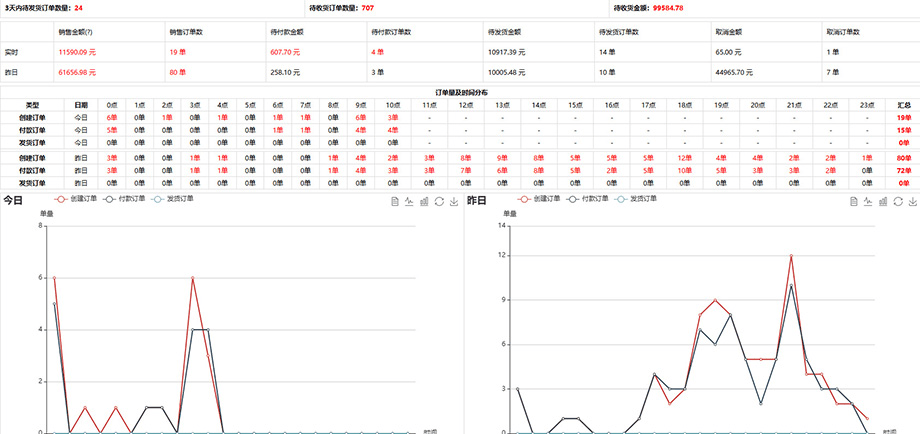Switch today's chart to bar type
The image size is (920, 434).
[x=424, y=201]
